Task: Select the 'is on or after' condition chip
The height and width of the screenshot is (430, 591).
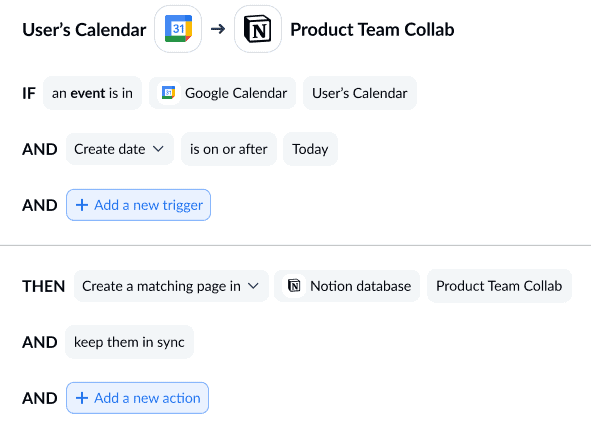Action: [x=229, y=149]
